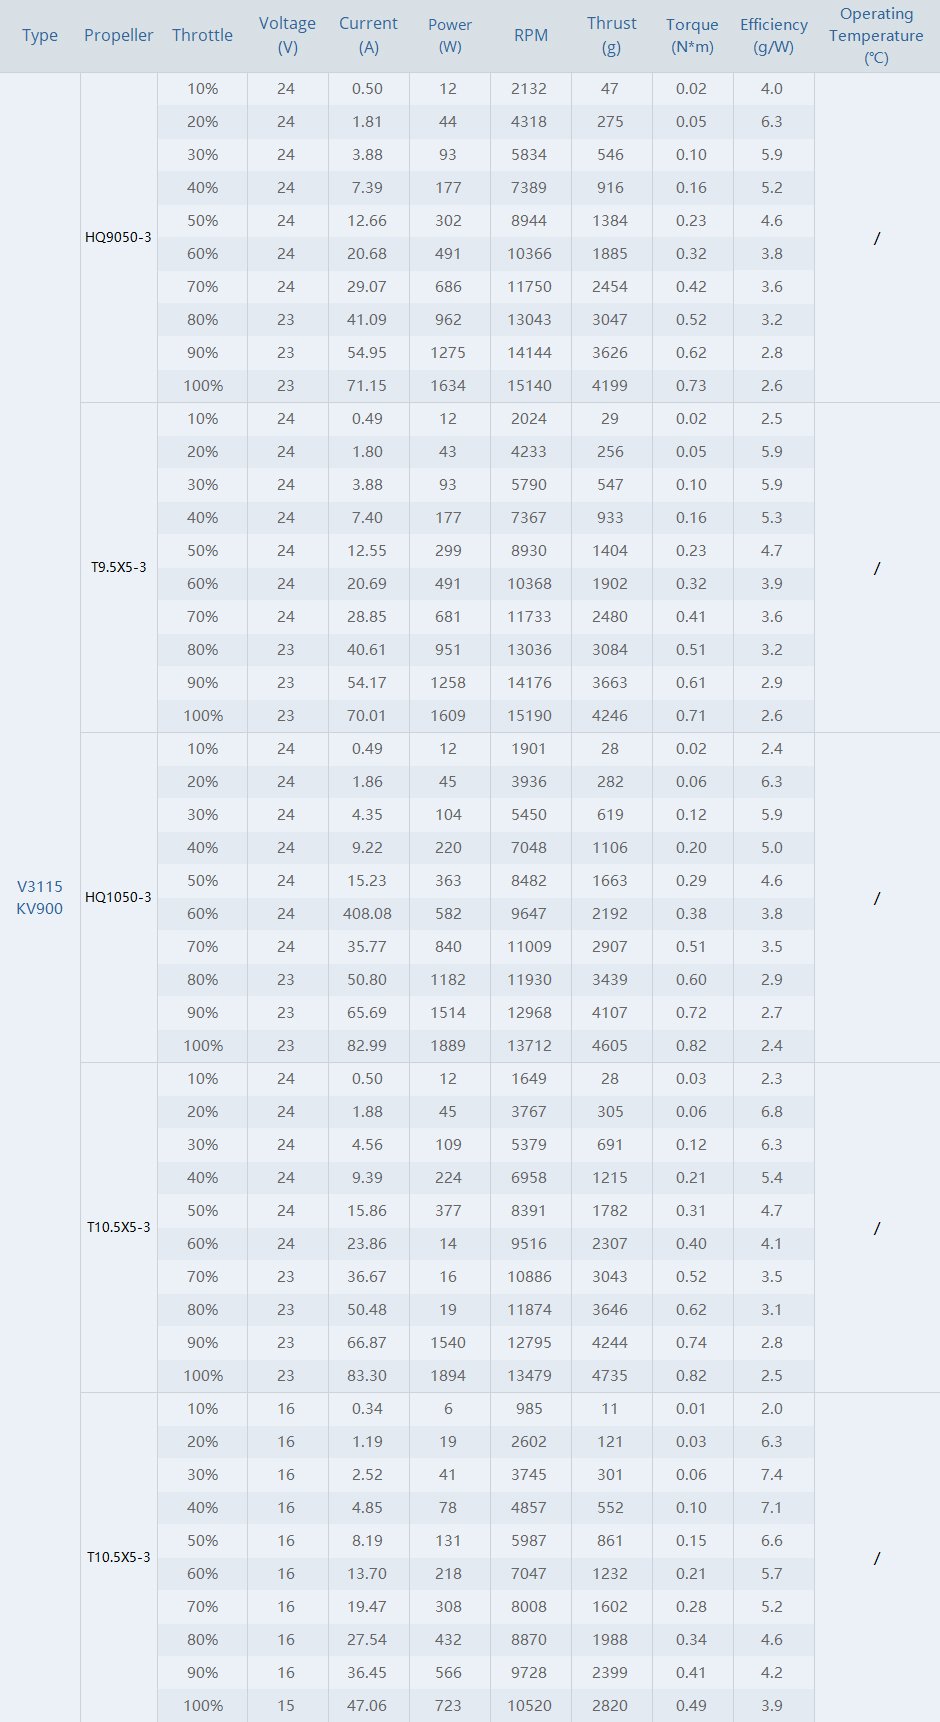
Task: Select the Torque (N*m) column header
Action: point(692,36)
